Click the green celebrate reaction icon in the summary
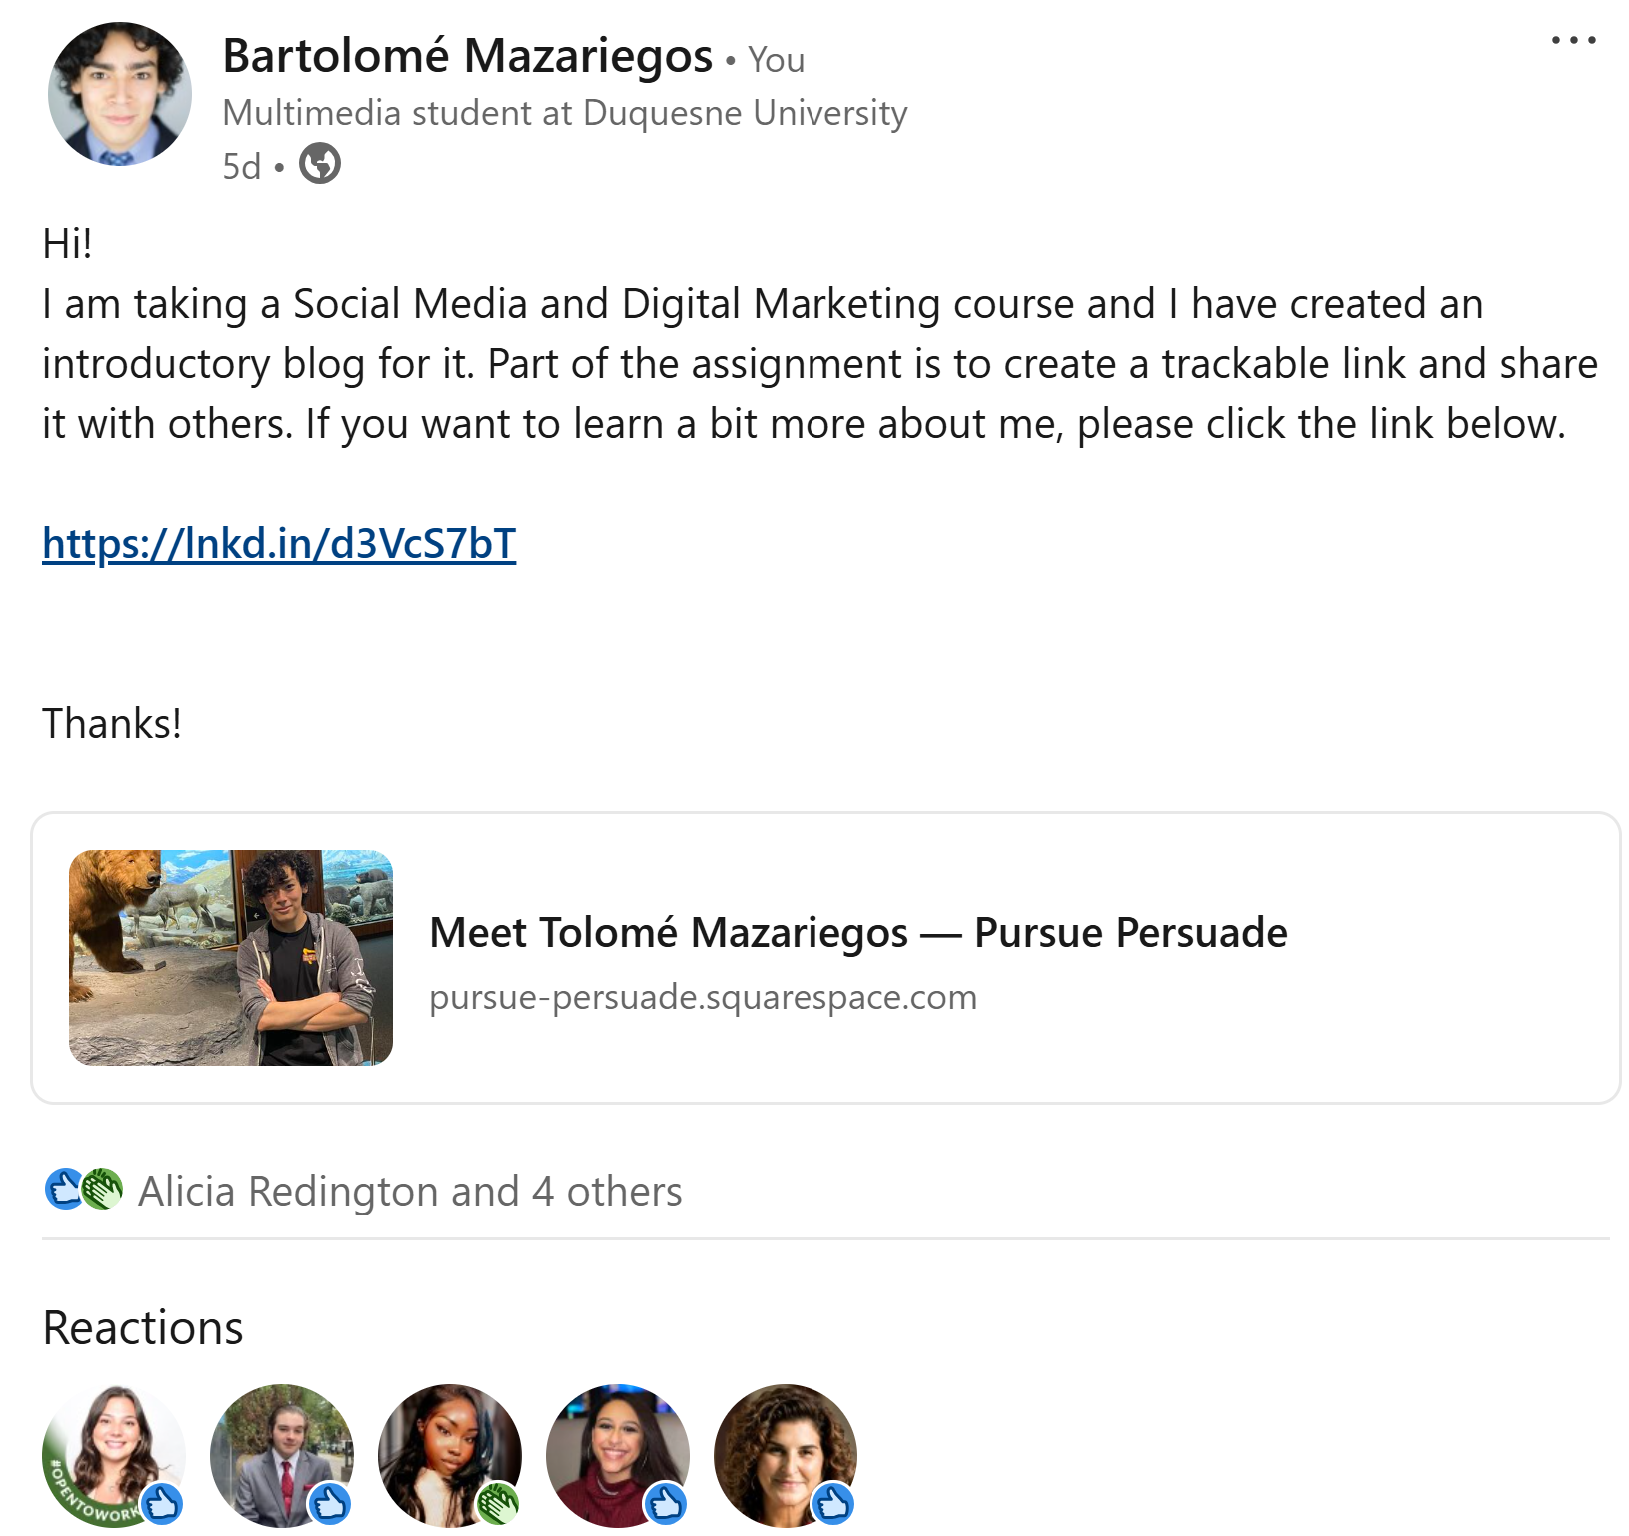This screenshot has width=1629, height=1536. point(102,1189)
